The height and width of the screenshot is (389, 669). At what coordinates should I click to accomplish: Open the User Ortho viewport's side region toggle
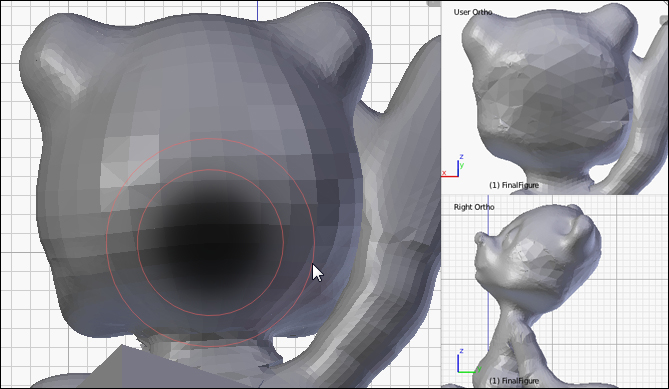(664, 20)
